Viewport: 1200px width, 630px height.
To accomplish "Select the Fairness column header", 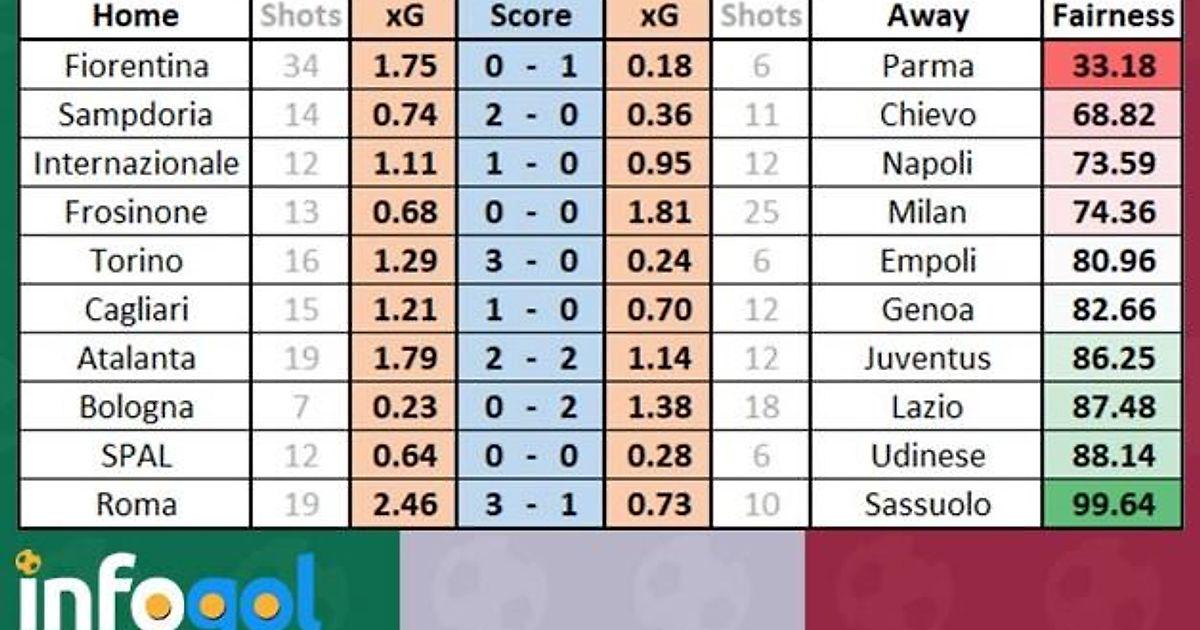I will (1113, 17).
